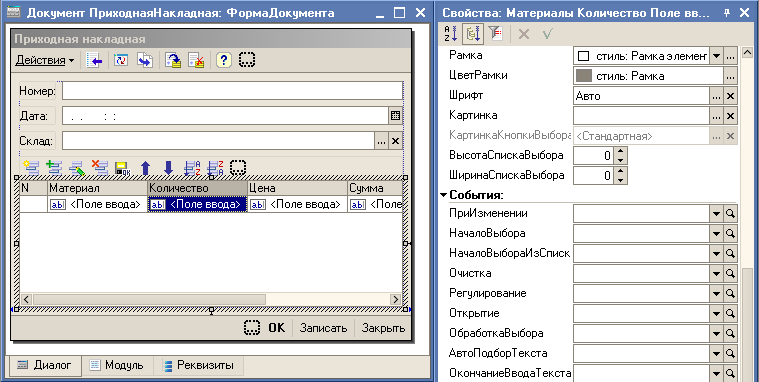The image size is (759, 382).
Task: Click the move row up blue arrow icon
Action: coord(145,168)
